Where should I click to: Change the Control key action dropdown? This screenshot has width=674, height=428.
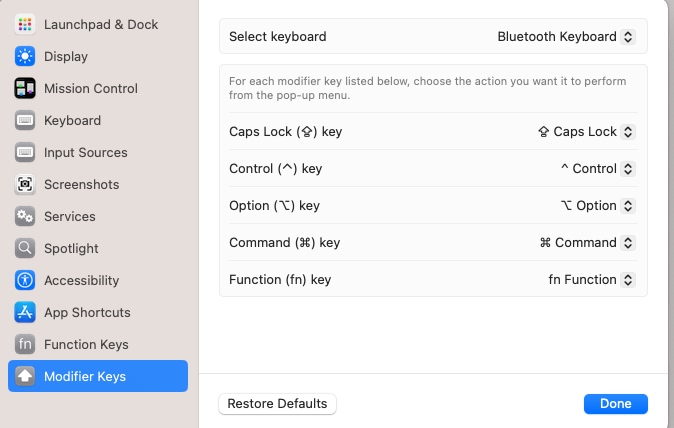pos(597,169)
